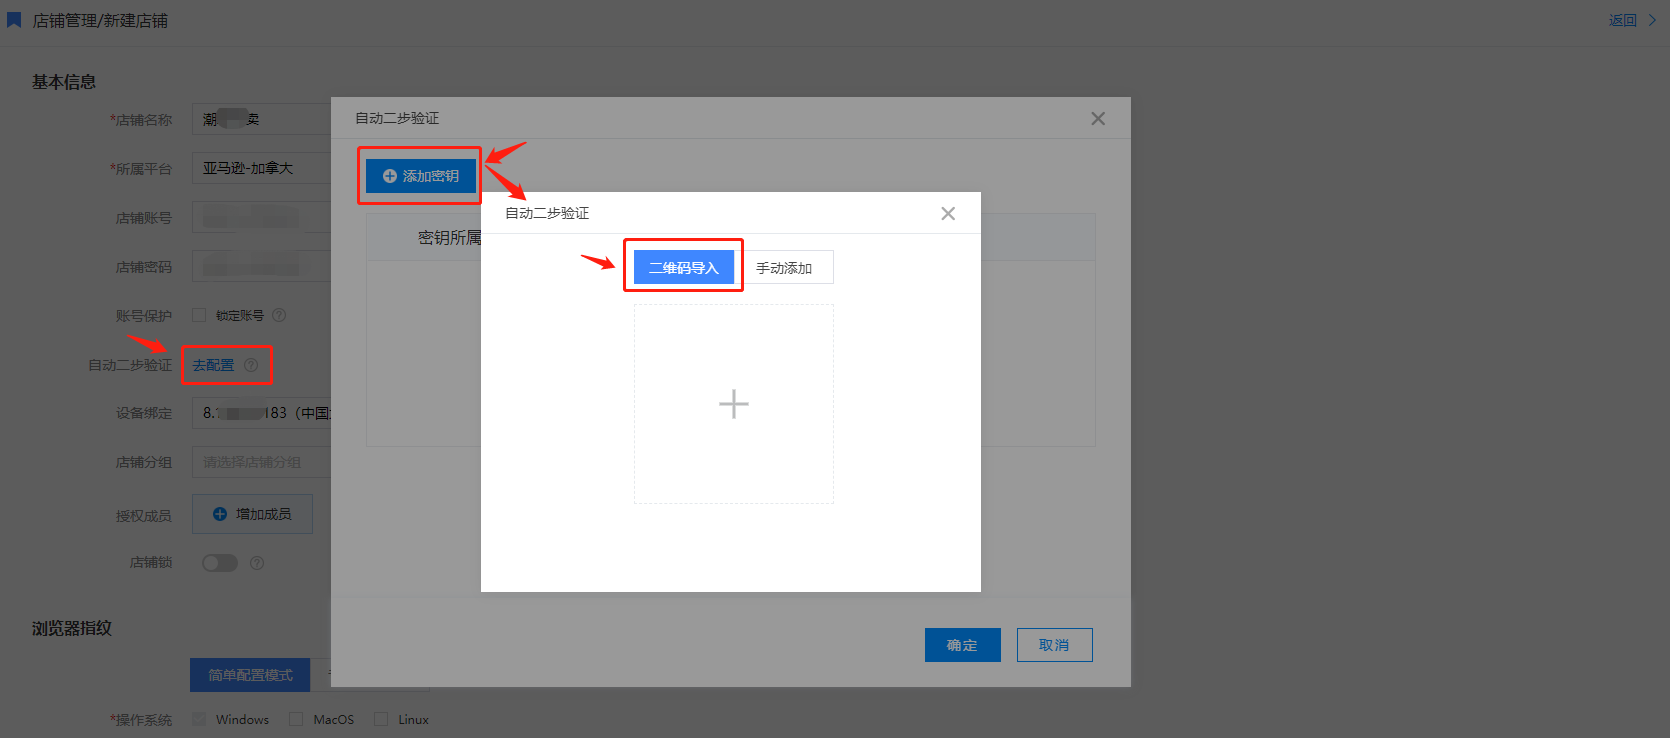Image resolution: width=1670 pixels, height=738 pixels.
Task: Select the MacOS checkbox
Action: (x=296, y=719)
